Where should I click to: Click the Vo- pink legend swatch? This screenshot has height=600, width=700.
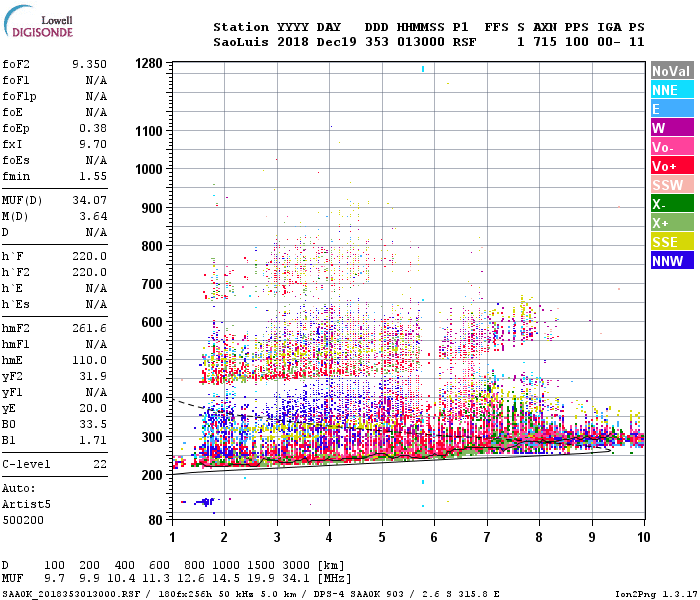point(672,147)
